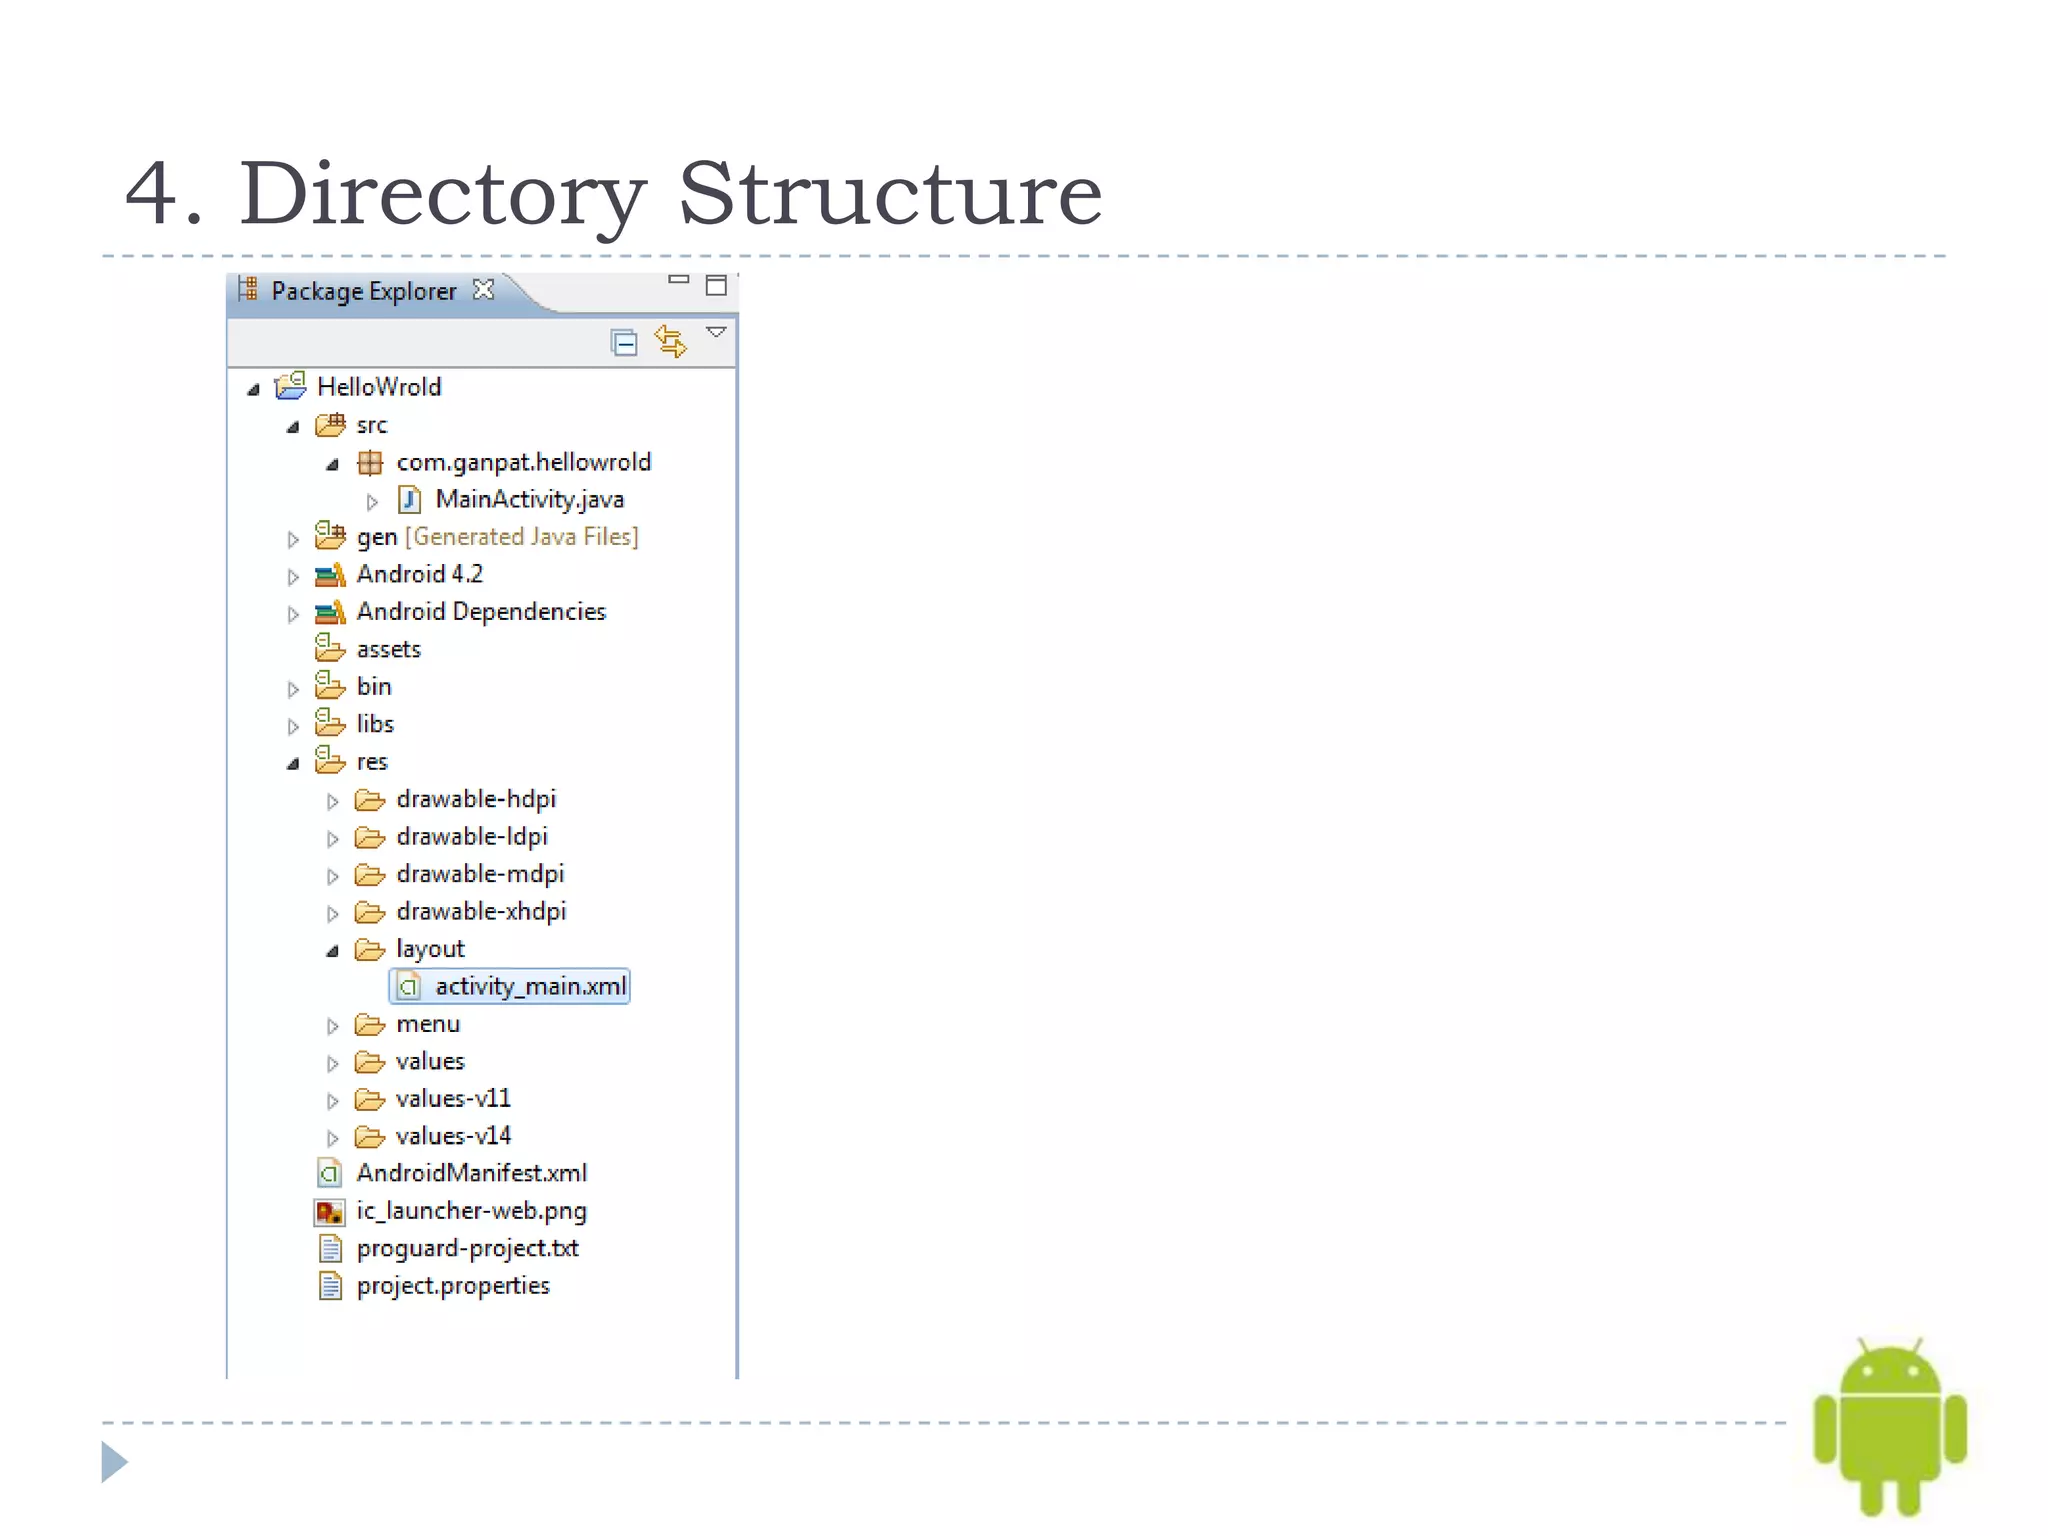Click the activity_main.xml file icon

(409, 987)
